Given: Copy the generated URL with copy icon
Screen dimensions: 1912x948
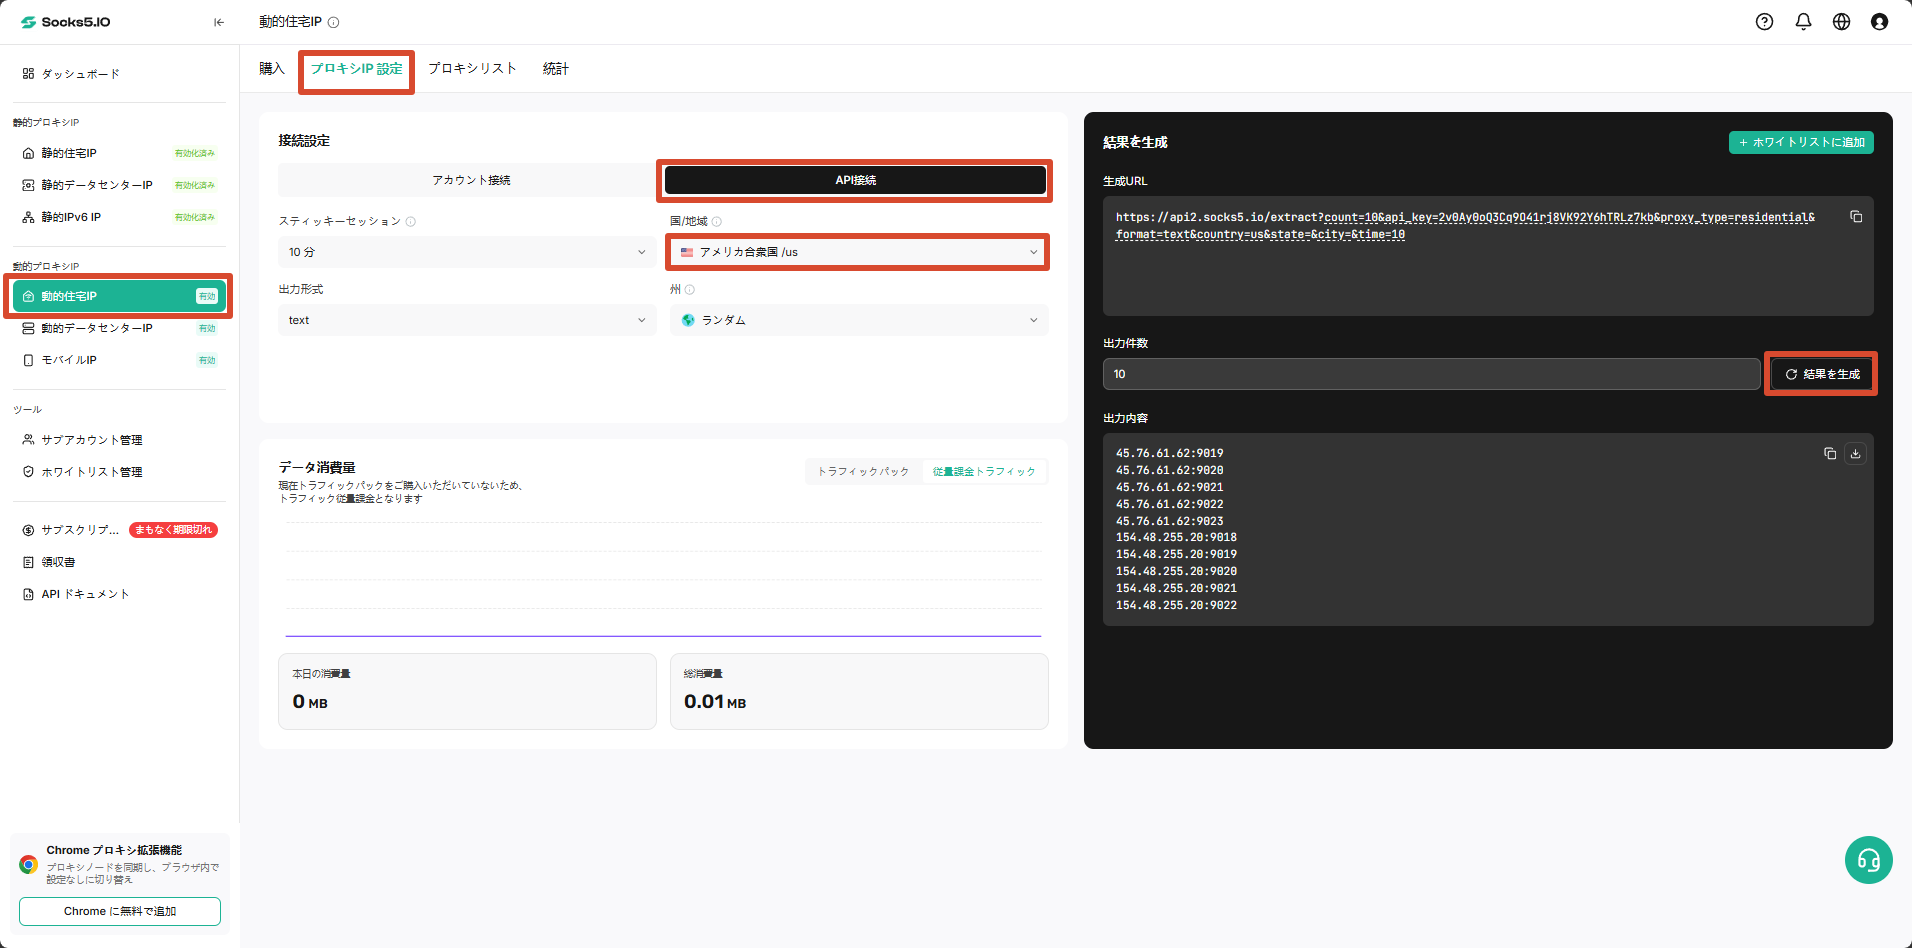Looking at the screenshot, I should point(1856,217).
